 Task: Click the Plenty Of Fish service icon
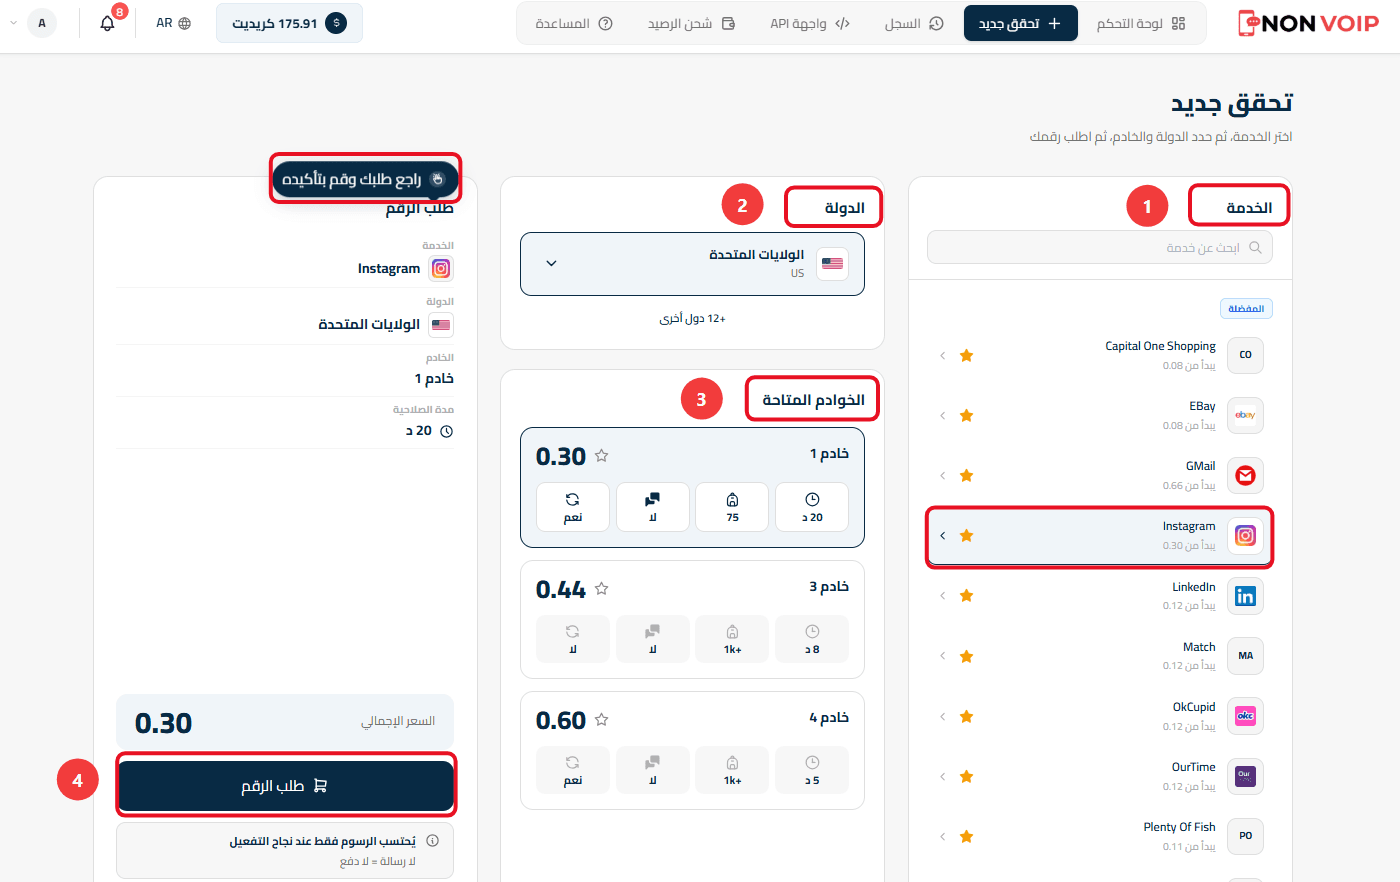pos(1245,836)
